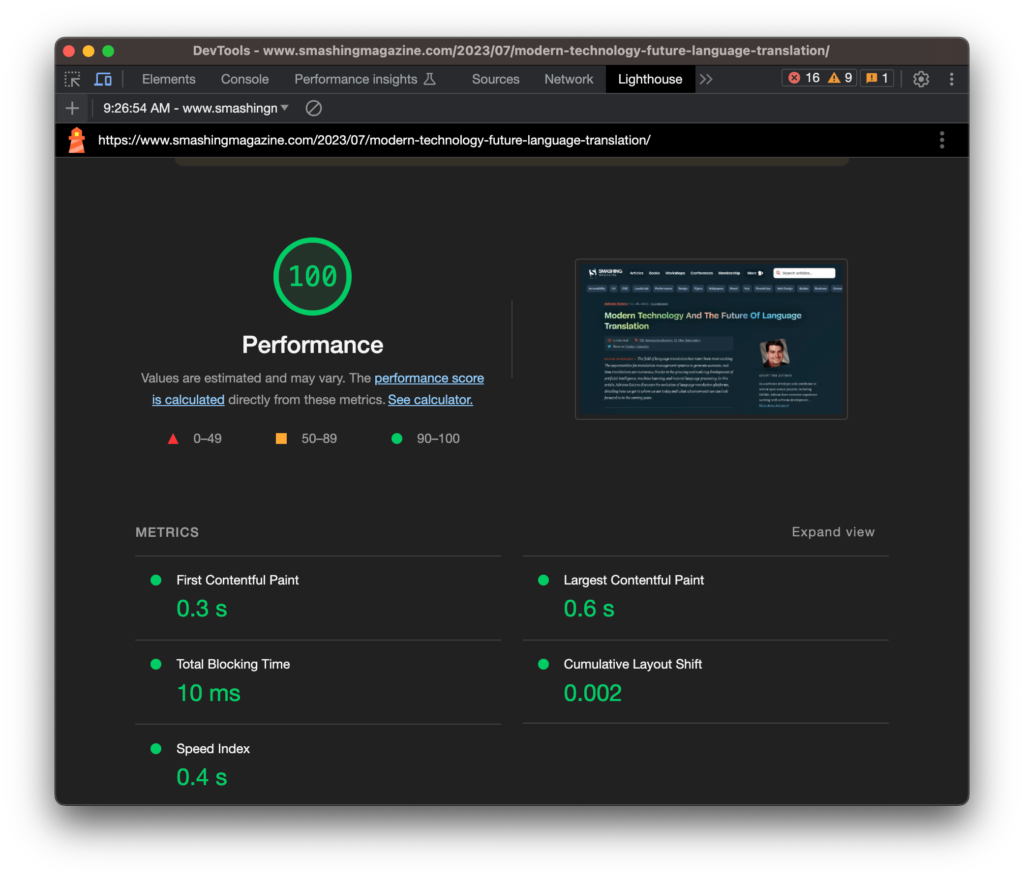
Task: Click the green dot beside Cumulative Layout Shift
Action: click(x=543, y=664)
